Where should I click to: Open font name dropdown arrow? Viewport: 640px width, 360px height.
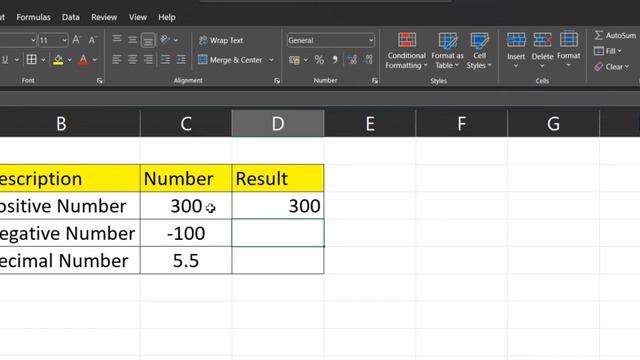(x=33, y=40)
